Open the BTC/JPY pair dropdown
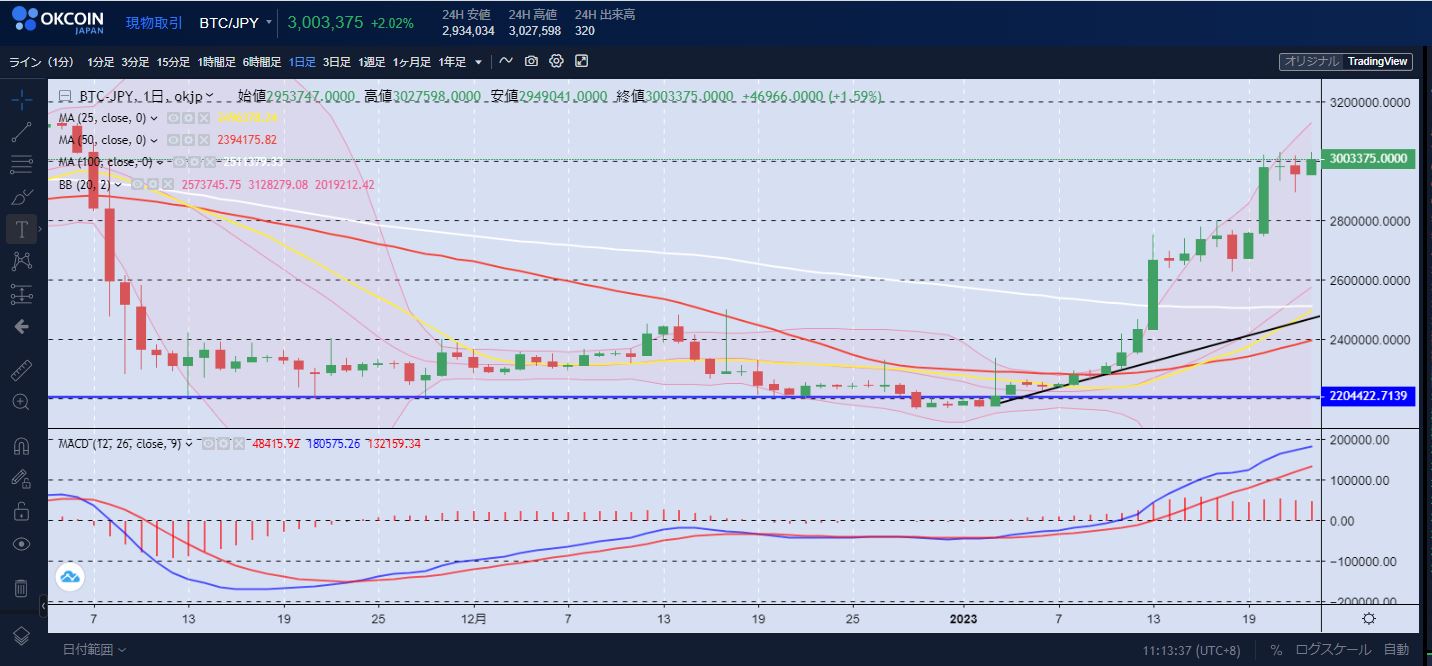Image resolution: width=1432 pixels, height=666 pixels. [236, 22]
